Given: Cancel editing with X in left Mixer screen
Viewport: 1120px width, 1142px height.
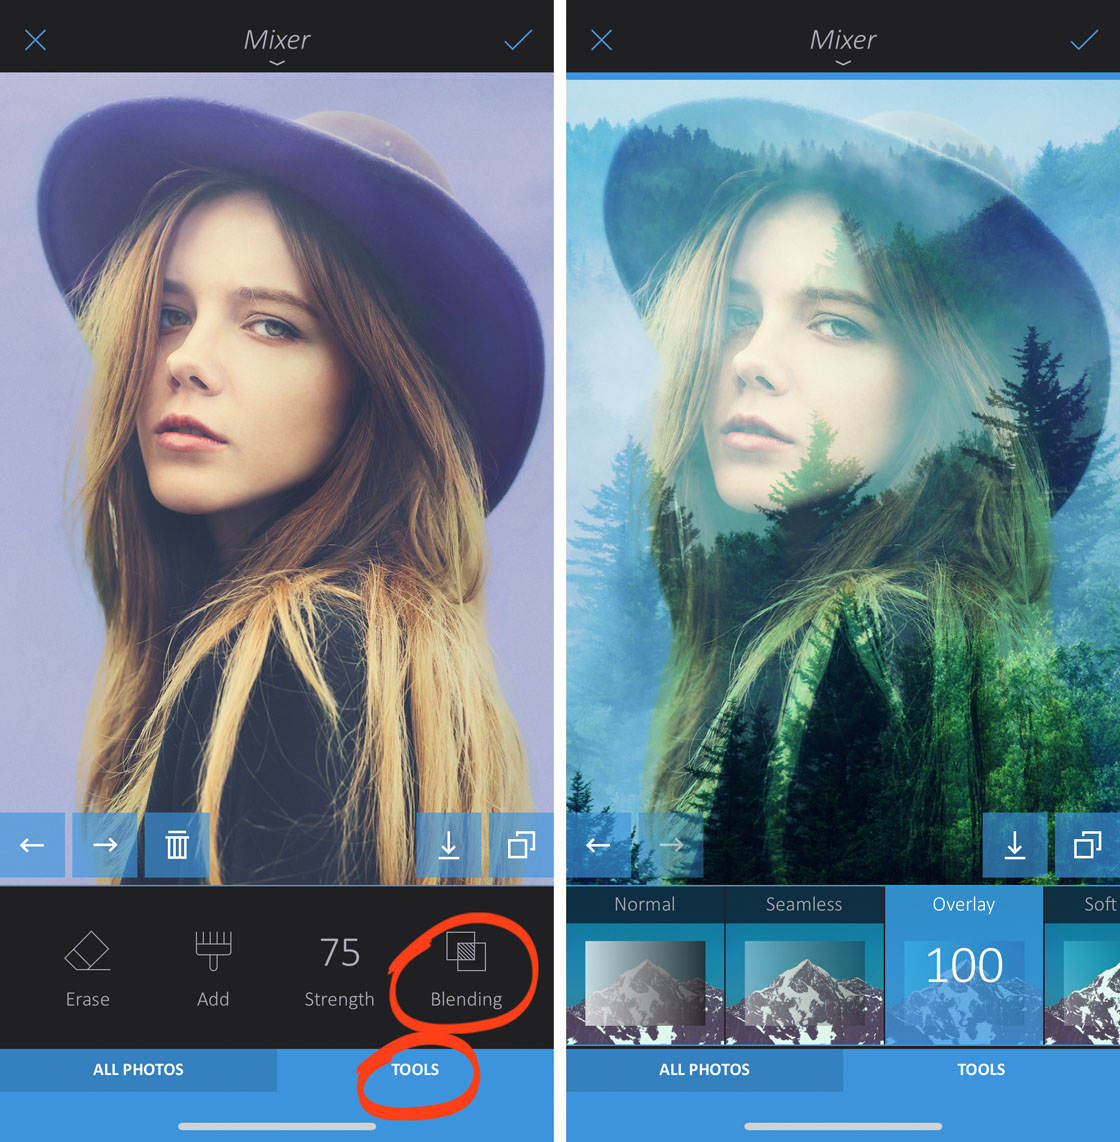Looking at the screenshot, I should click(35, 40).
